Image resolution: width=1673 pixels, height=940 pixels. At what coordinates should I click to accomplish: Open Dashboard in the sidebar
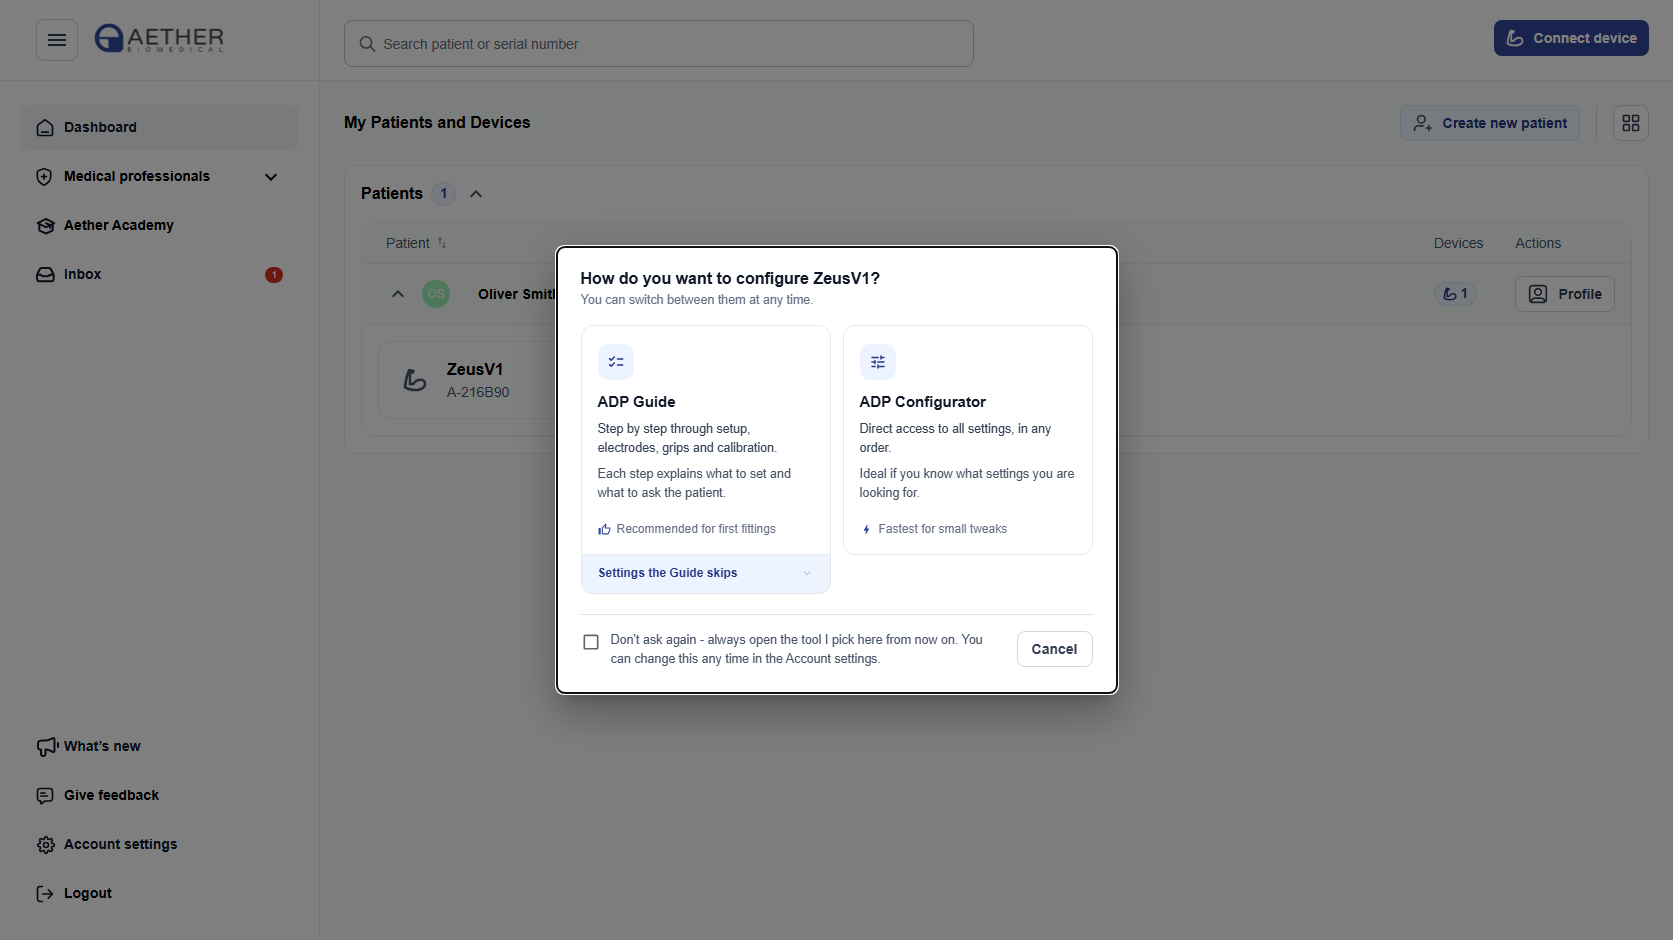point(159,127)
